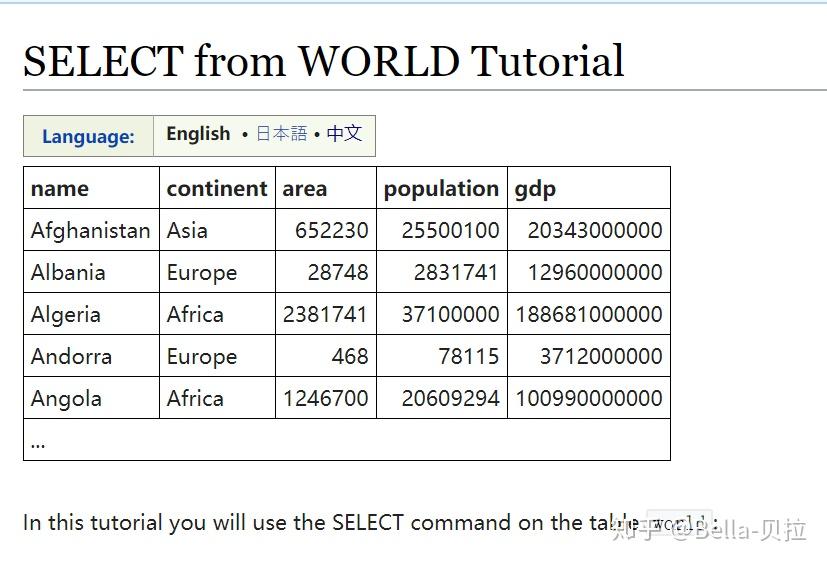Switch language to 中文
The width and height of the screenshot is (827, 563).
[x=344, y=133]
